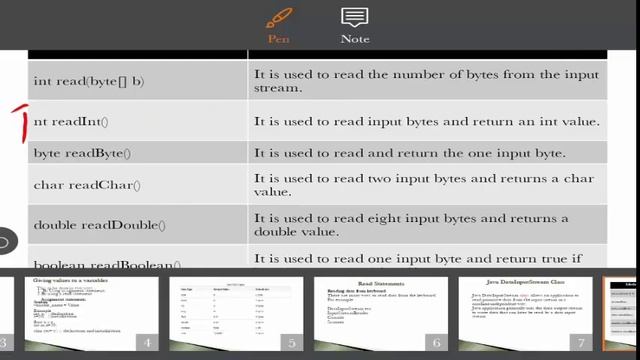This screenshot has height=360, width=640.
Task: Click 'double readDouble()' cell
Action: point(138,224)
